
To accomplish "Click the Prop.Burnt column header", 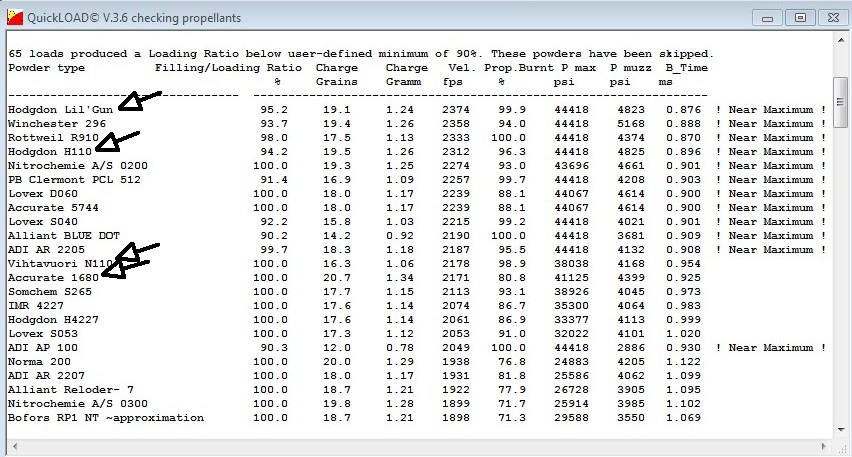I will click(519, 68).
